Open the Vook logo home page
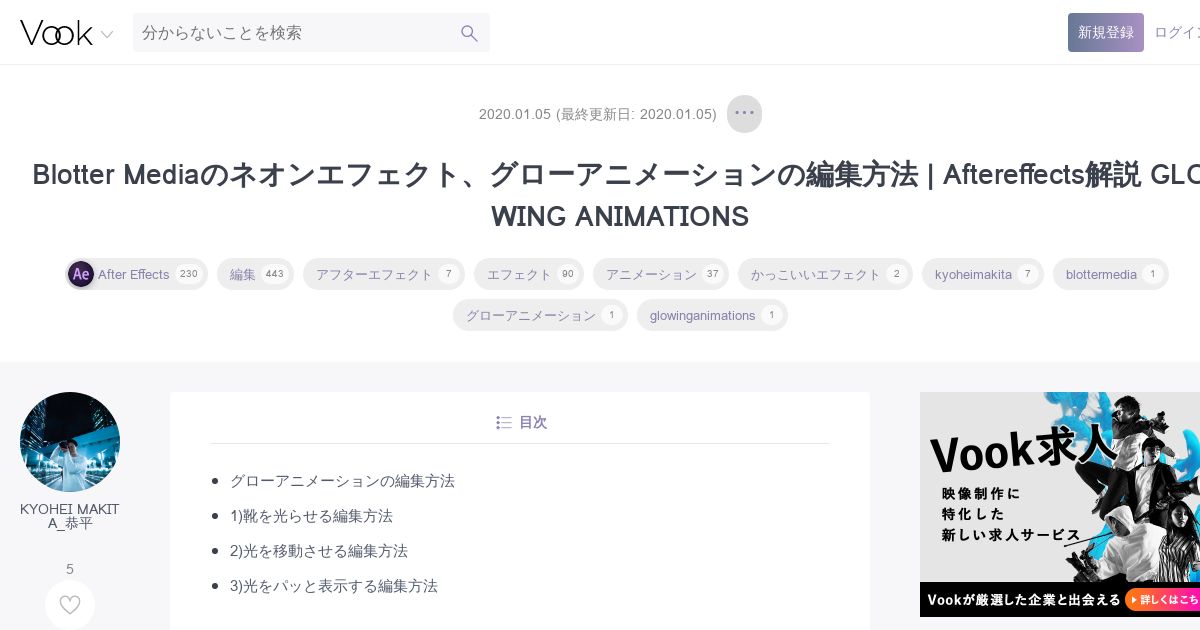The width and height of the screenshot is (1200, 630). [56, 33]
